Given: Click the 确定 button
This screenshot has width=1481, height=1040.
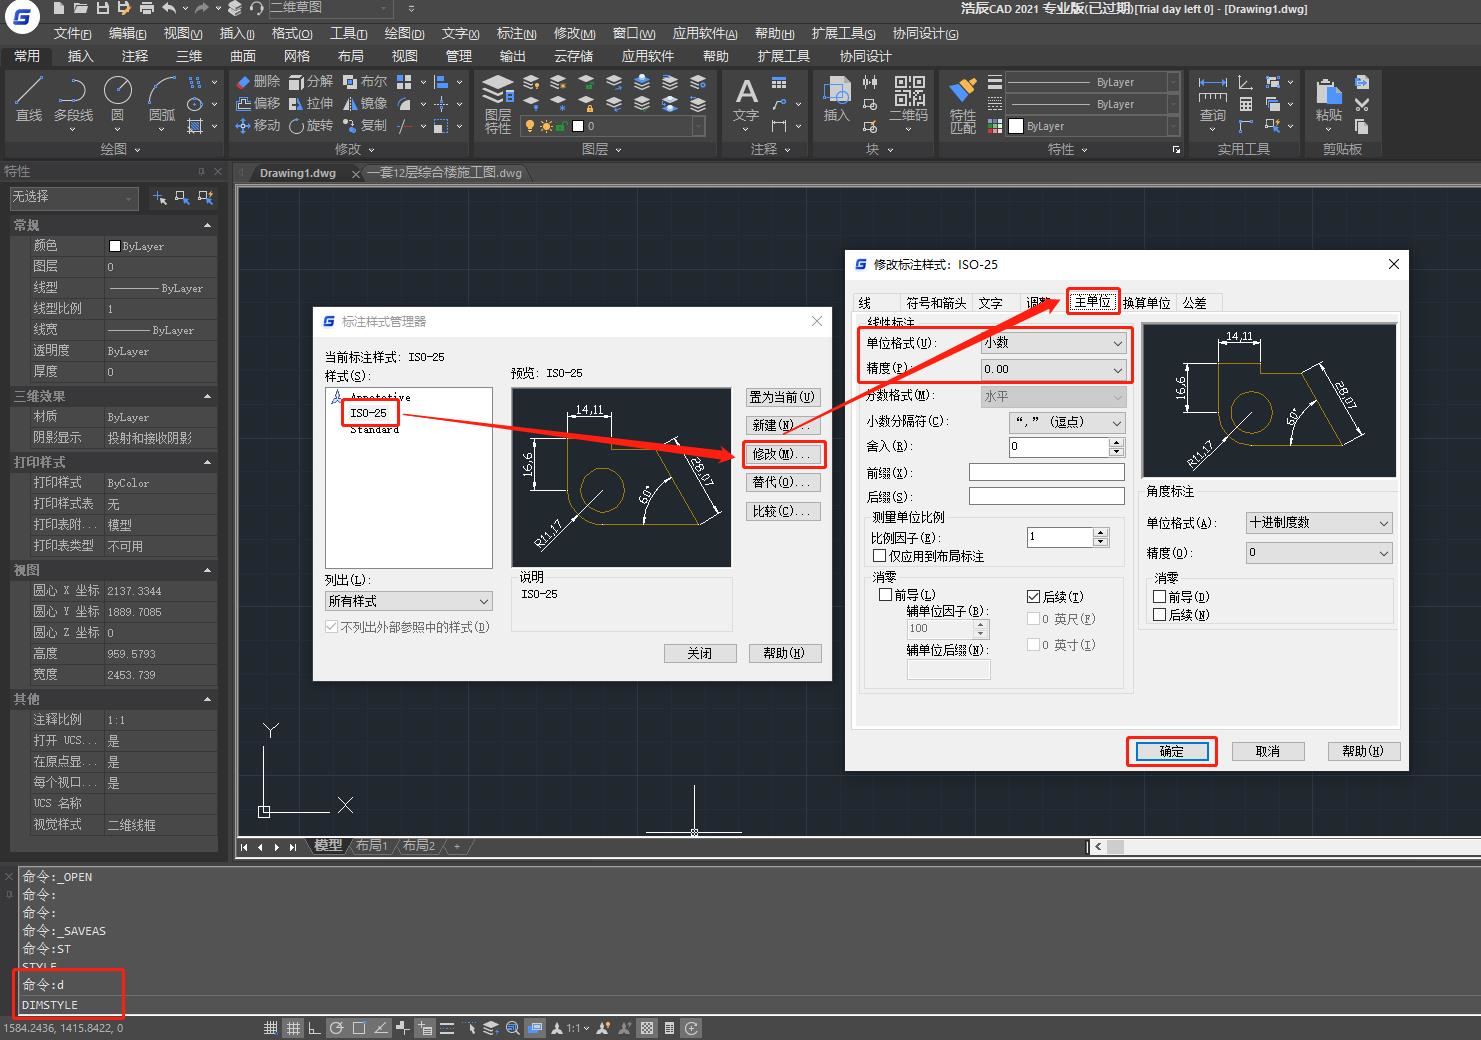Looking at the screenshot, I should pyautogui.click(x=1171, y=751).
